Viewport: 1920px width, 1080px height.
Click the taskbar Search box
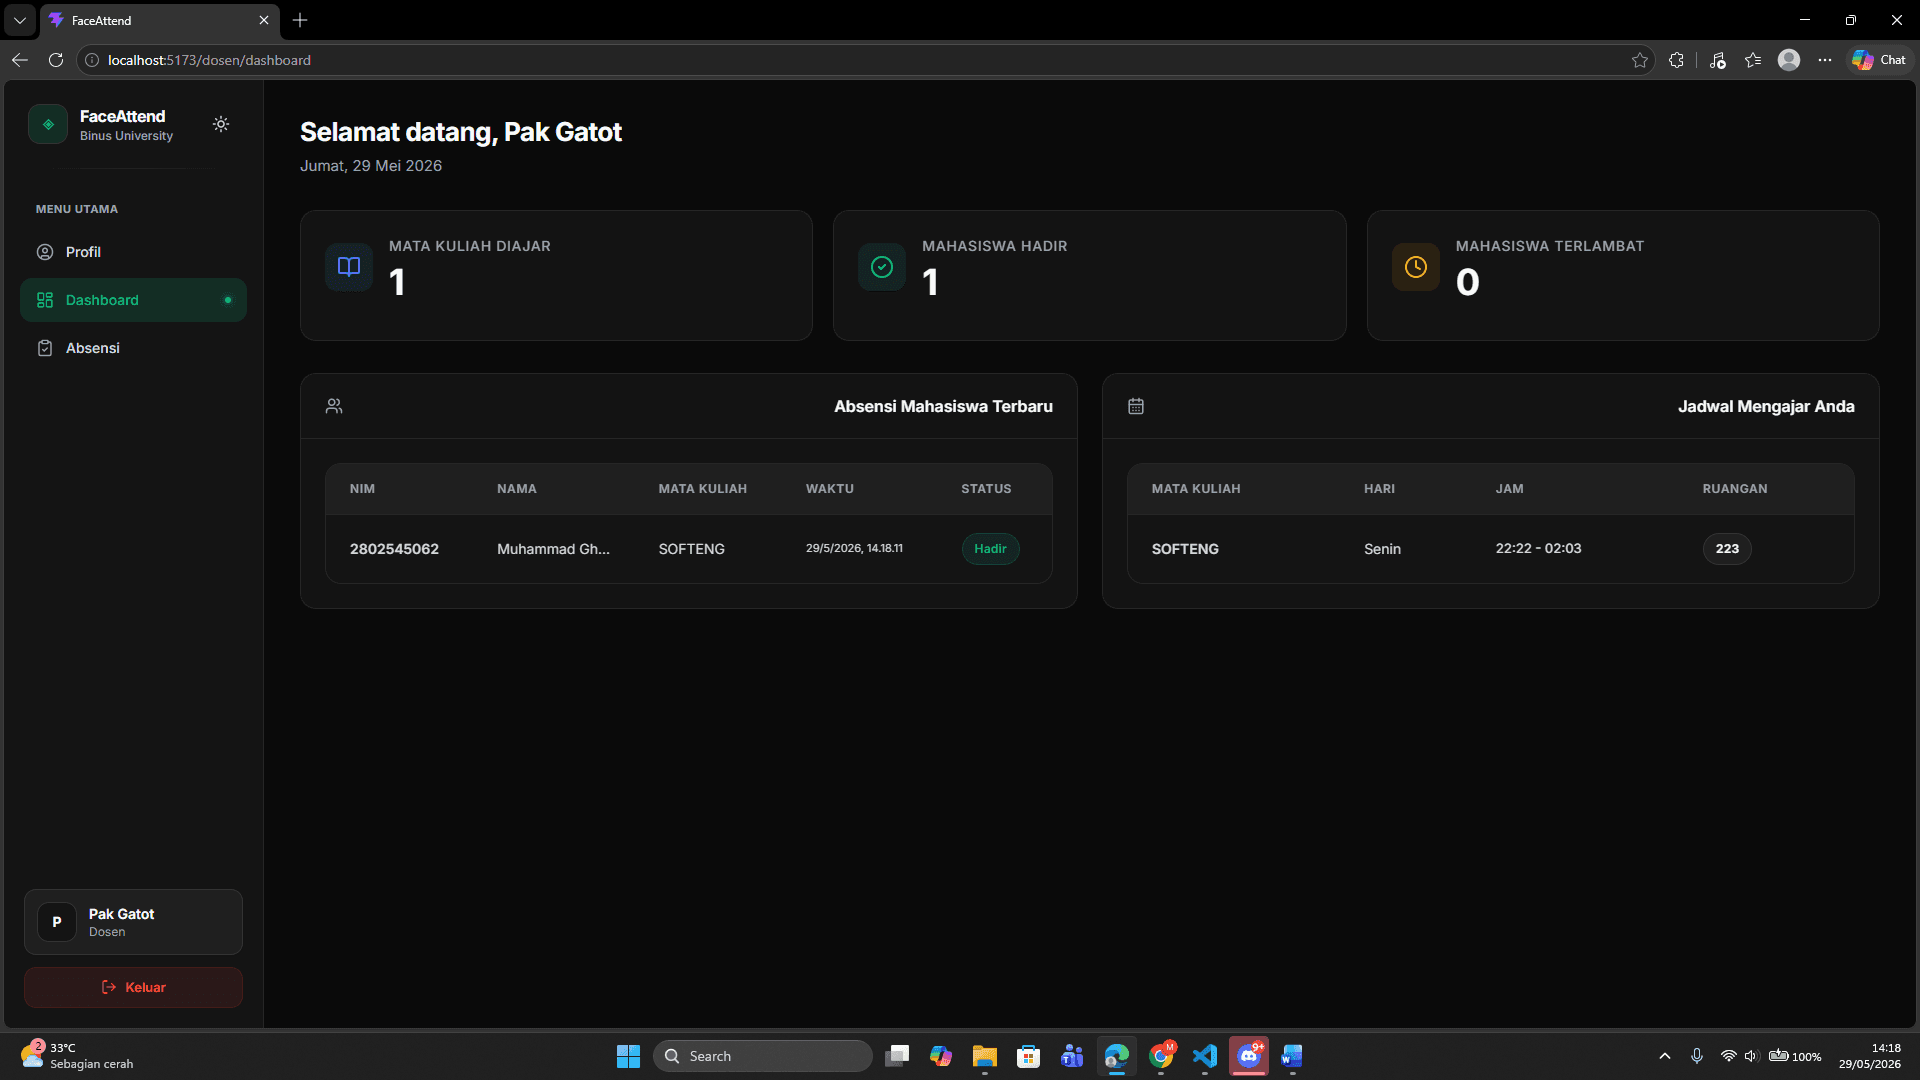tap(763, 1056)
